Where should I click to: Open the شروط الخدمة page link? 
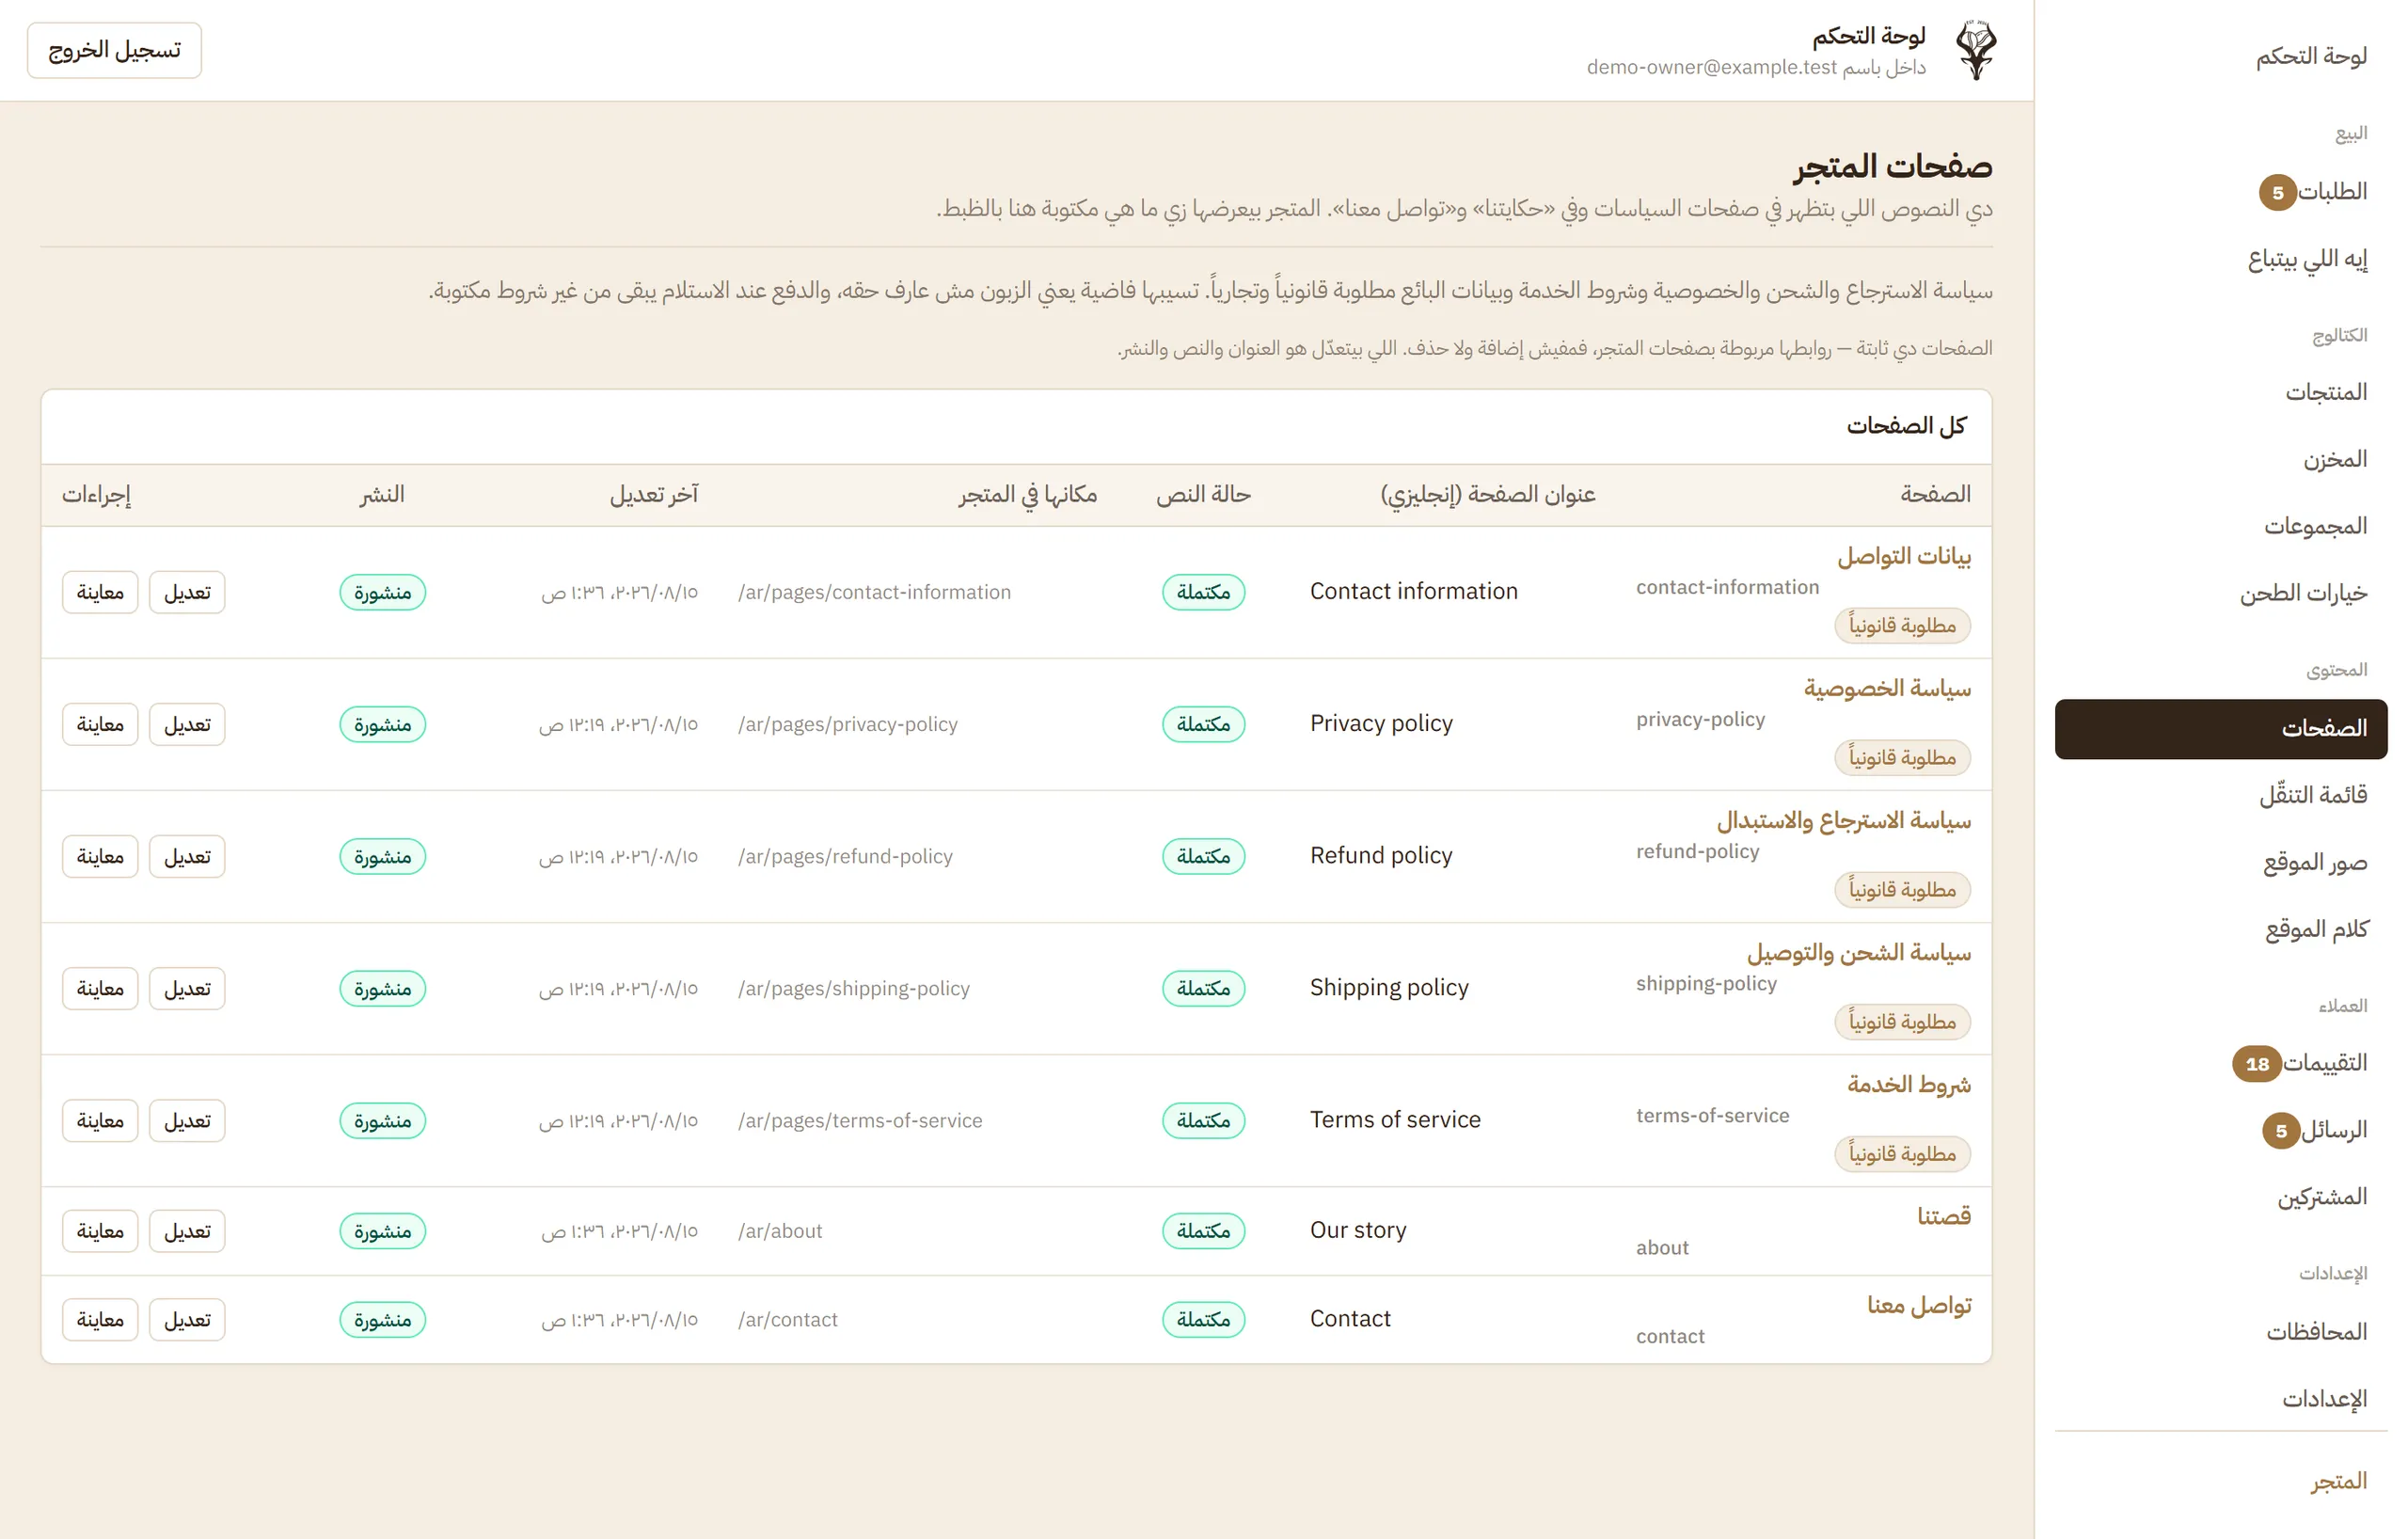(1909, 1084)
